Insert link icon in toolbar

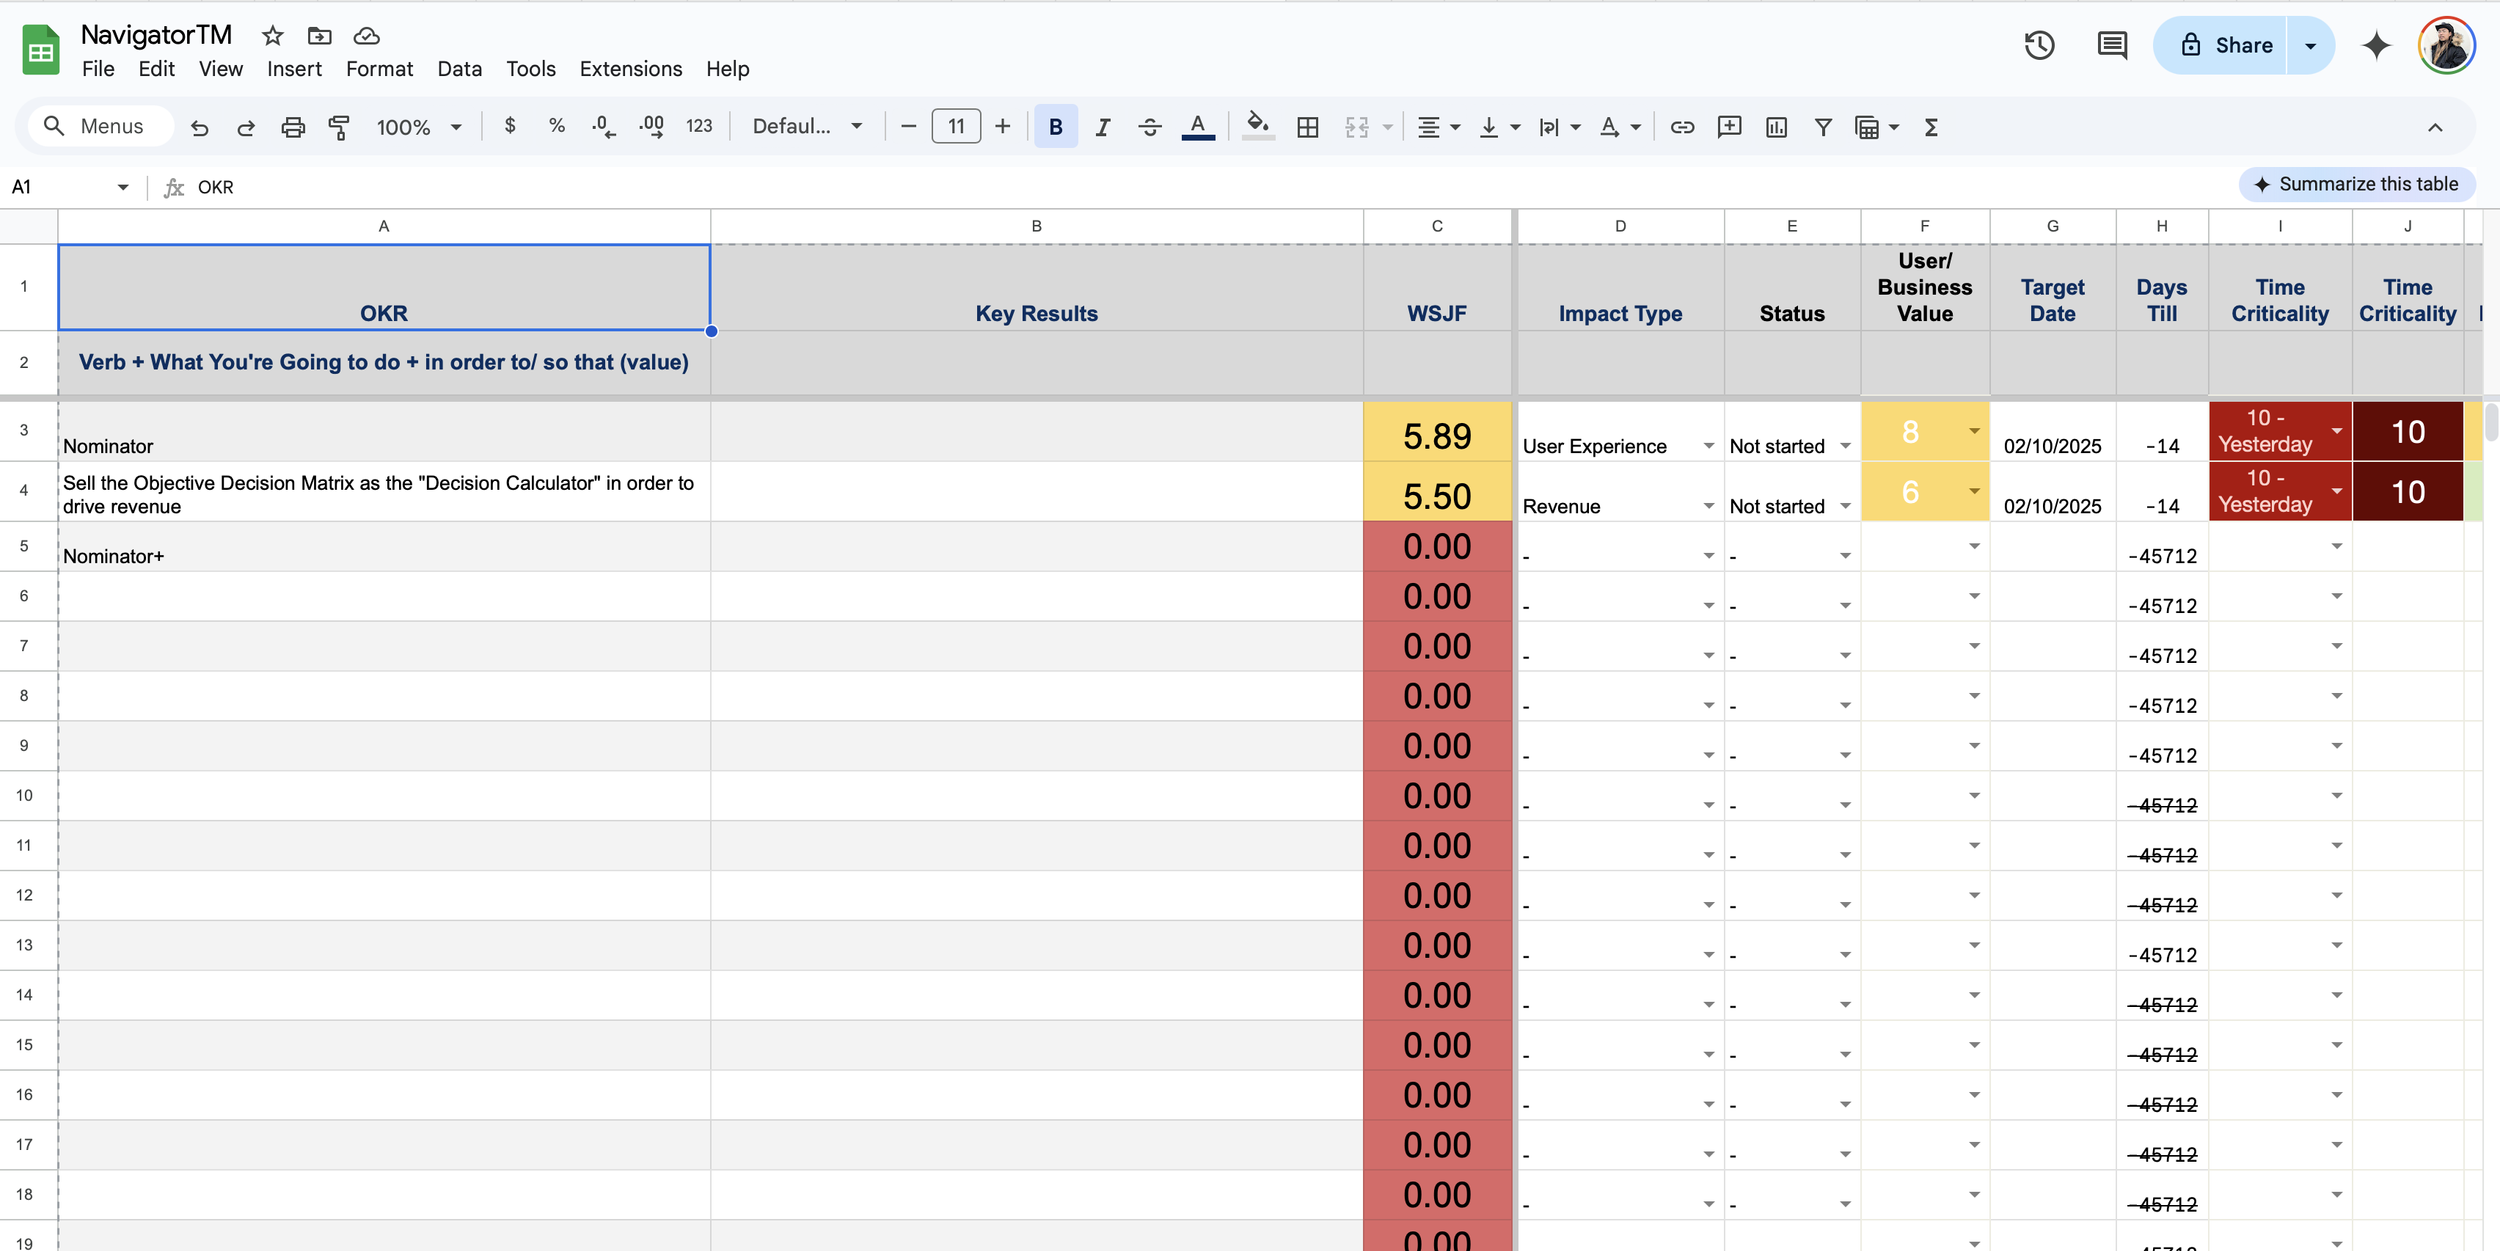coord(1683,127)
